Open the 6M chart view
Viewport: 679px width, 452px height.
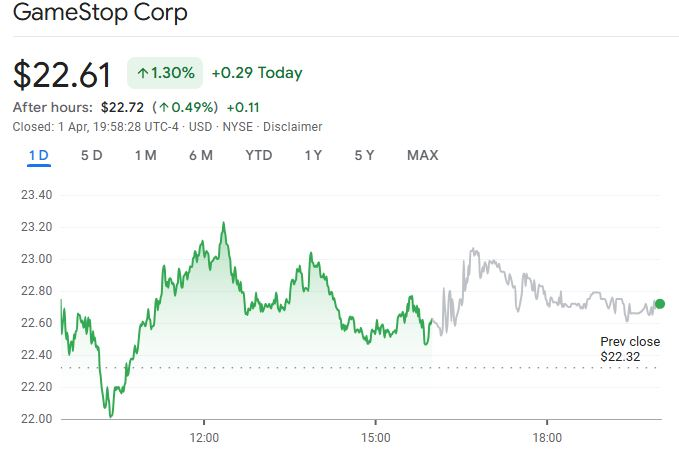pyautogui.click(x=200, y=155)
